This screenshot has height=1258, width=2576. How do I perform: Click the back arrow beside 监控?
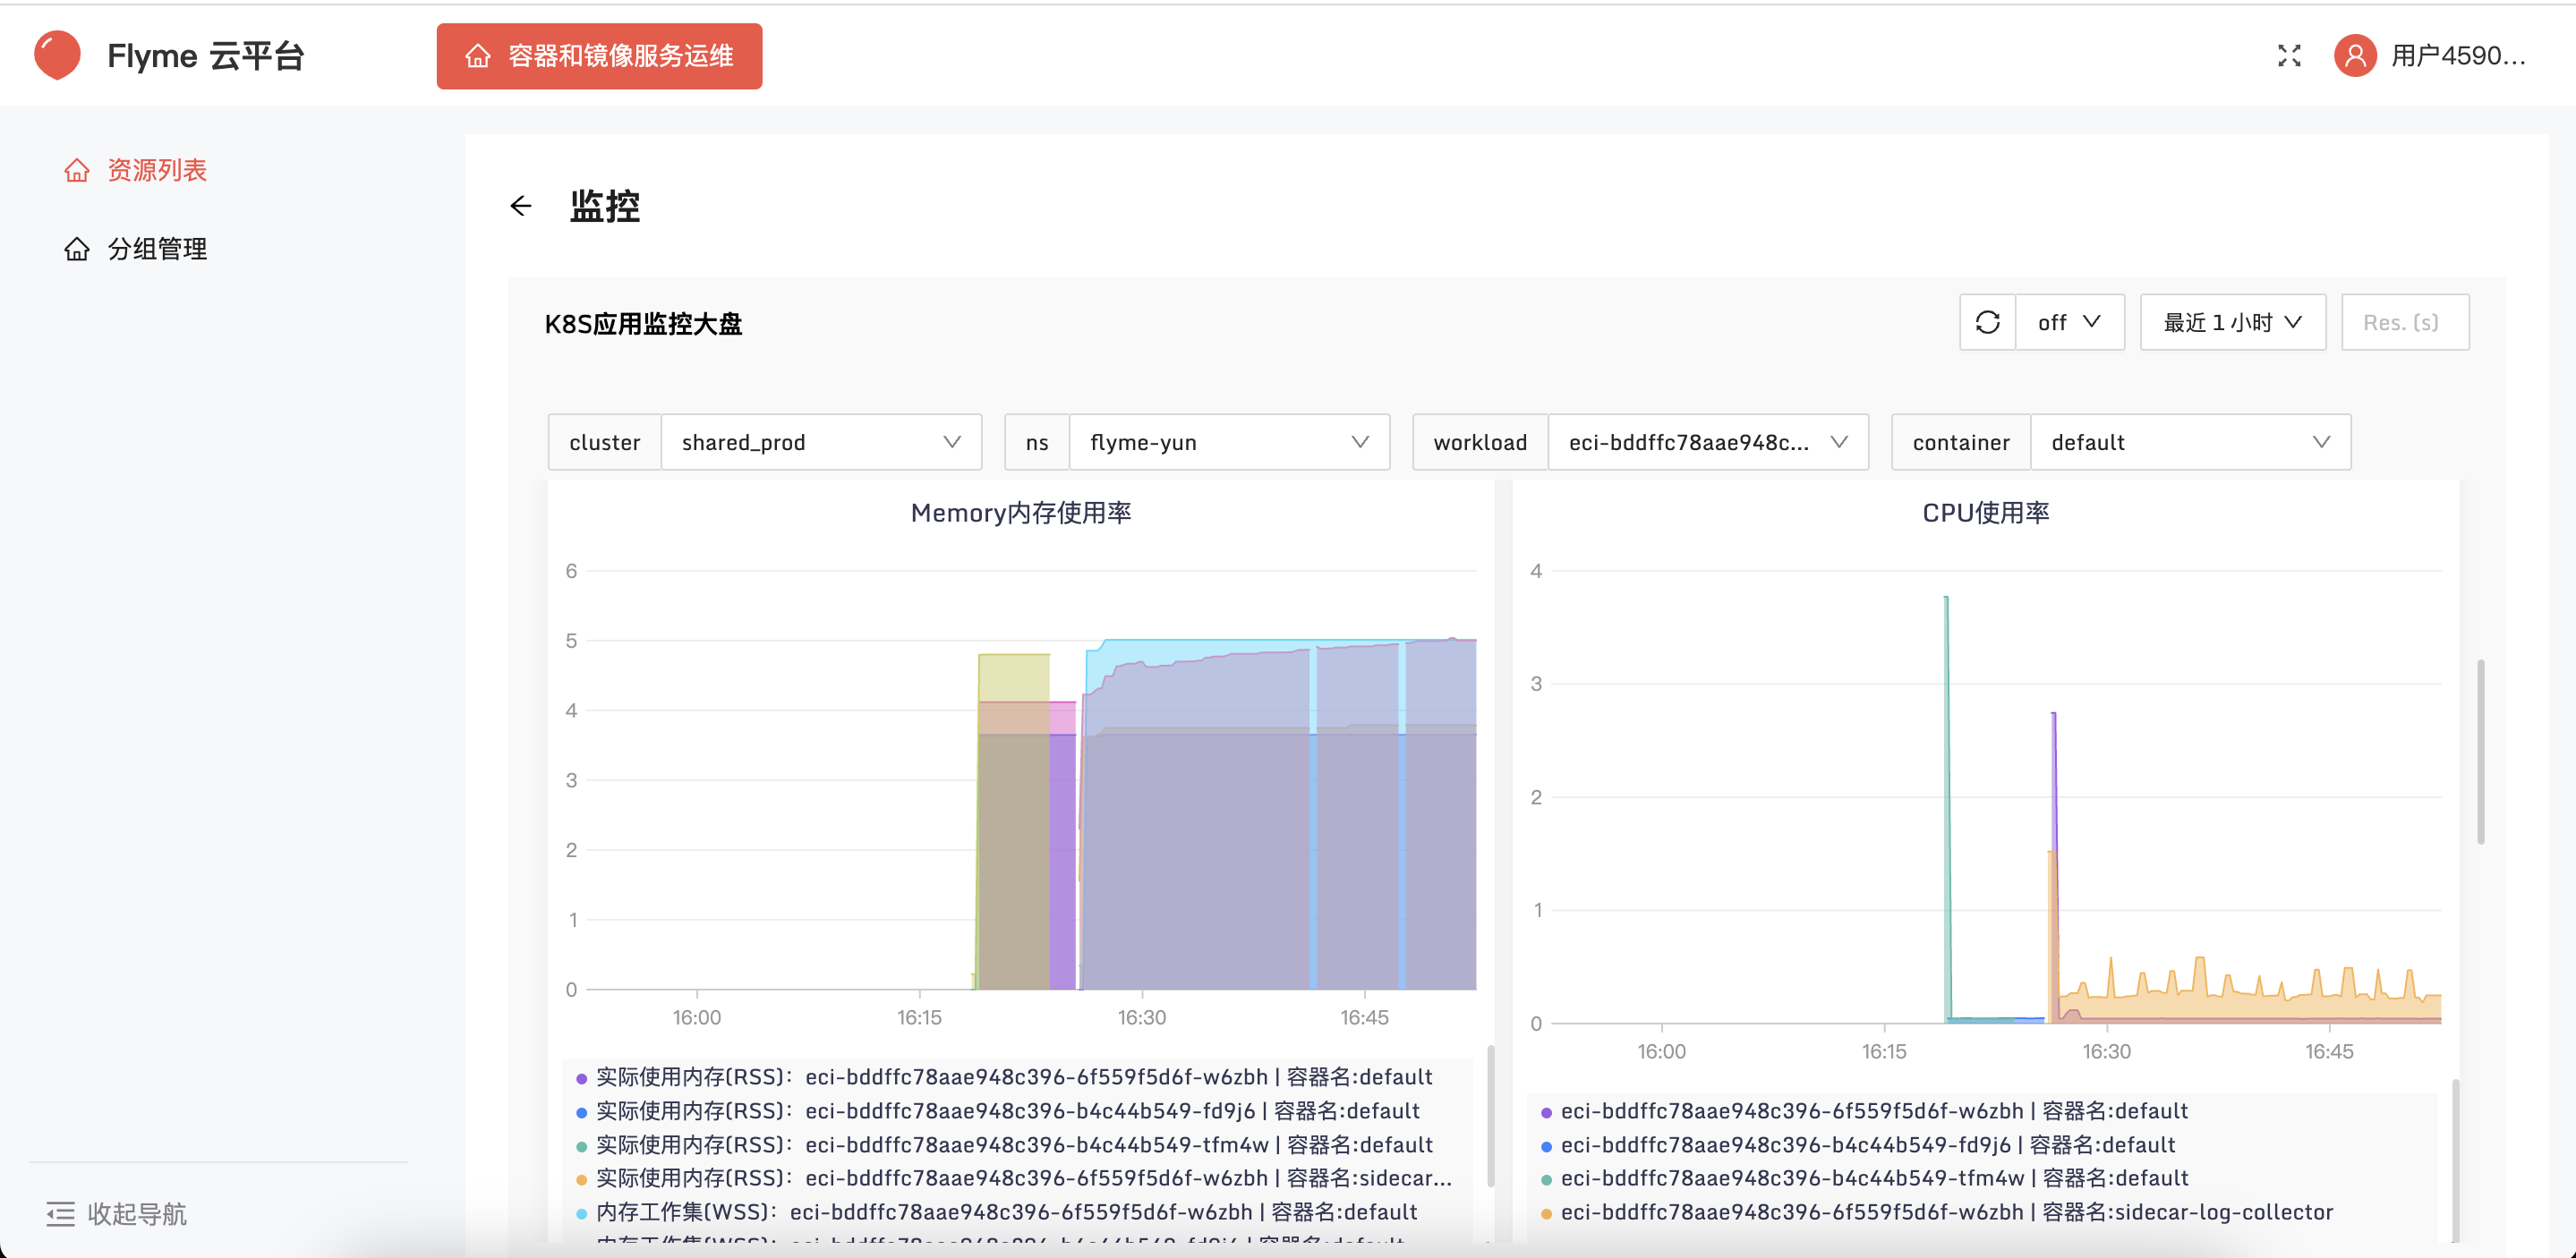pos(521,206)
